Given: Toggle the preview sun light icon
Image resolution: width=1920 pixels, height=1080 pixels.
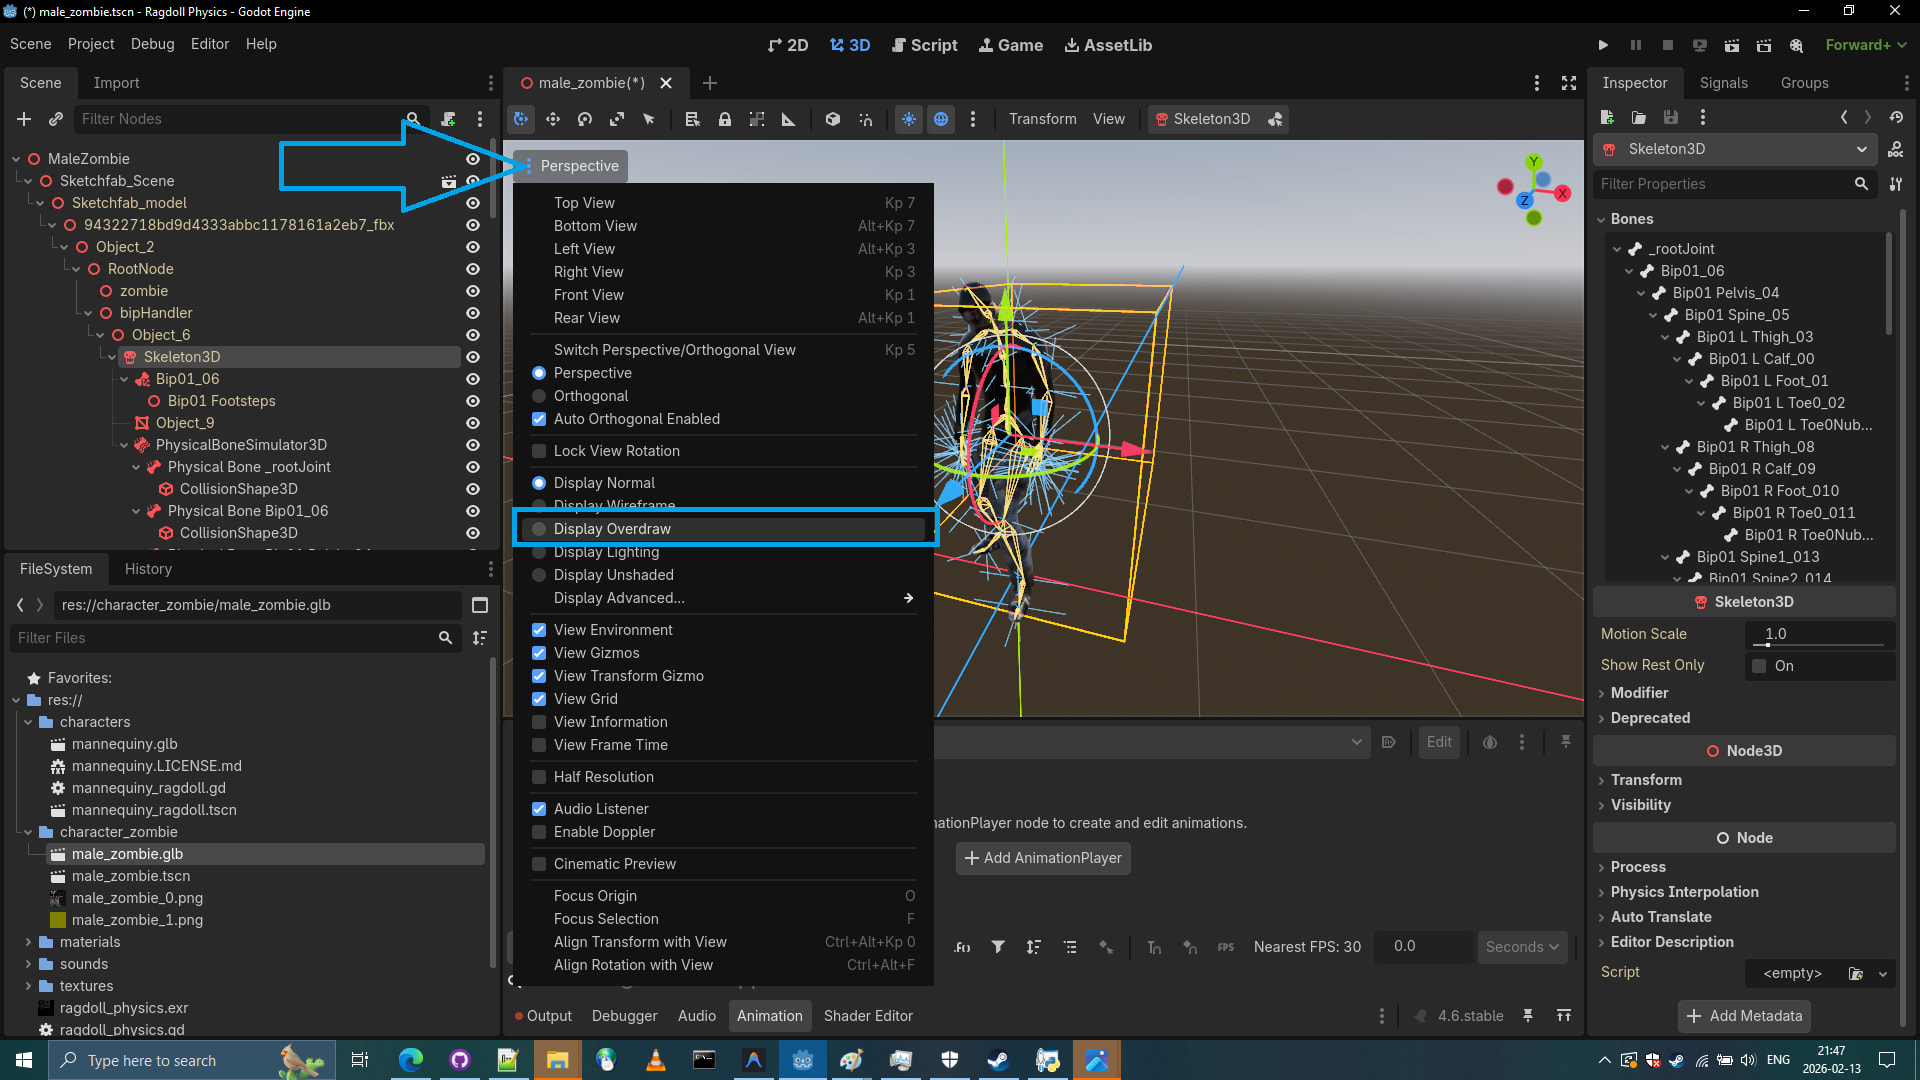Looking at the screenshot, I should (909, 119).
